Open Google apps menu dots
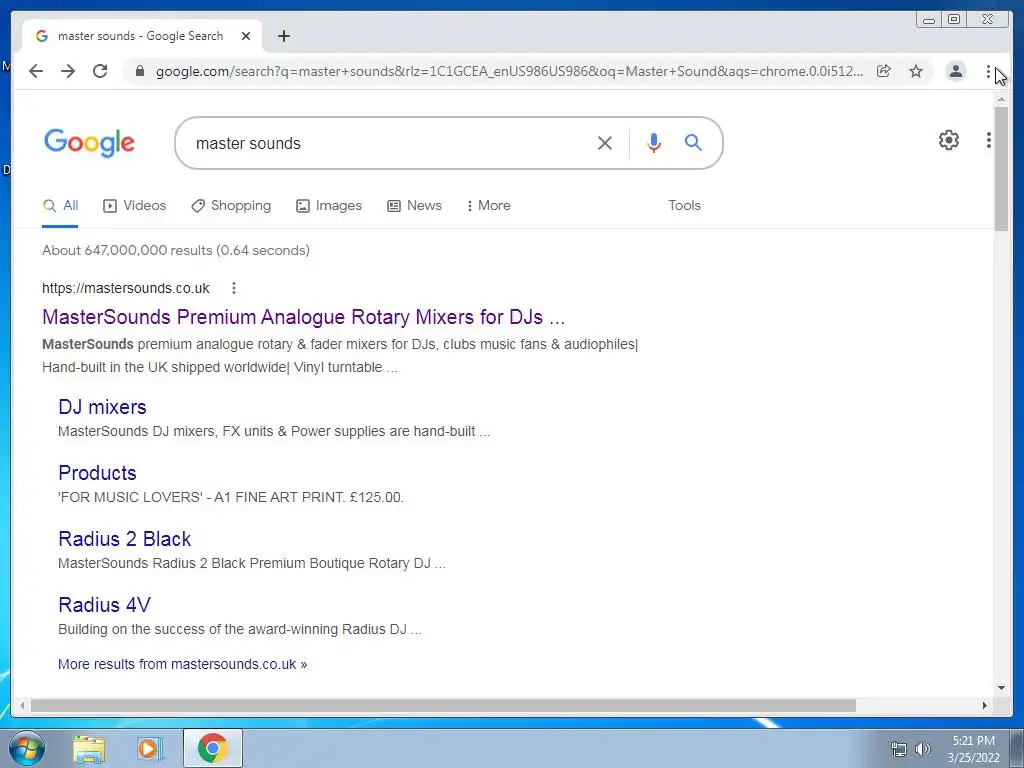The height and width of the screenshot is (768, 1024). pyautogui.click(x=989, y=140)
